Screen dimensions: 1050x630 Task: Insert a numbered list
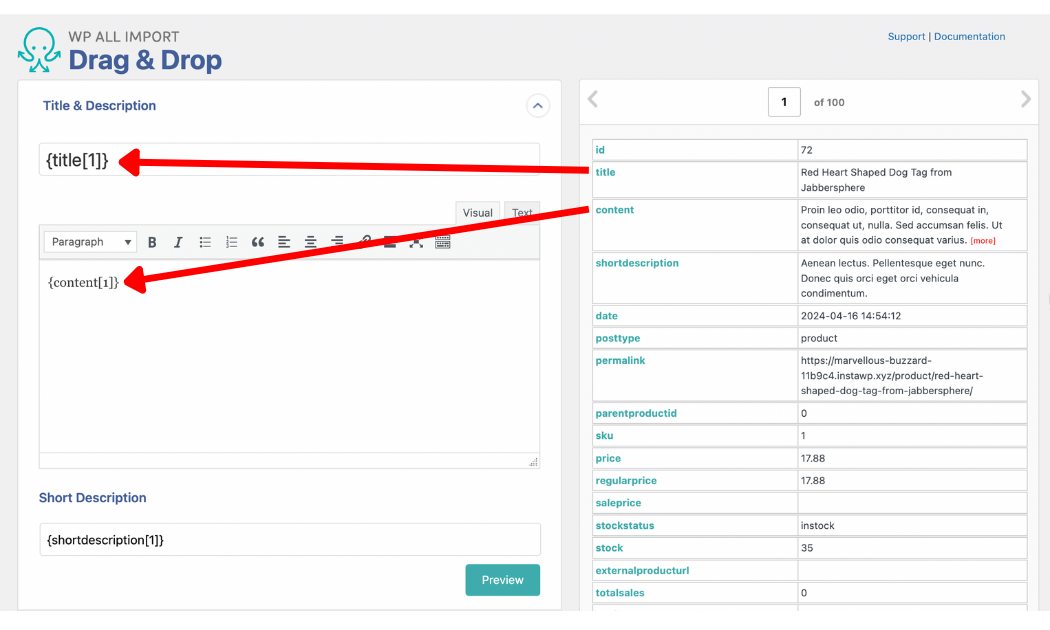click(x=232, y=242)
